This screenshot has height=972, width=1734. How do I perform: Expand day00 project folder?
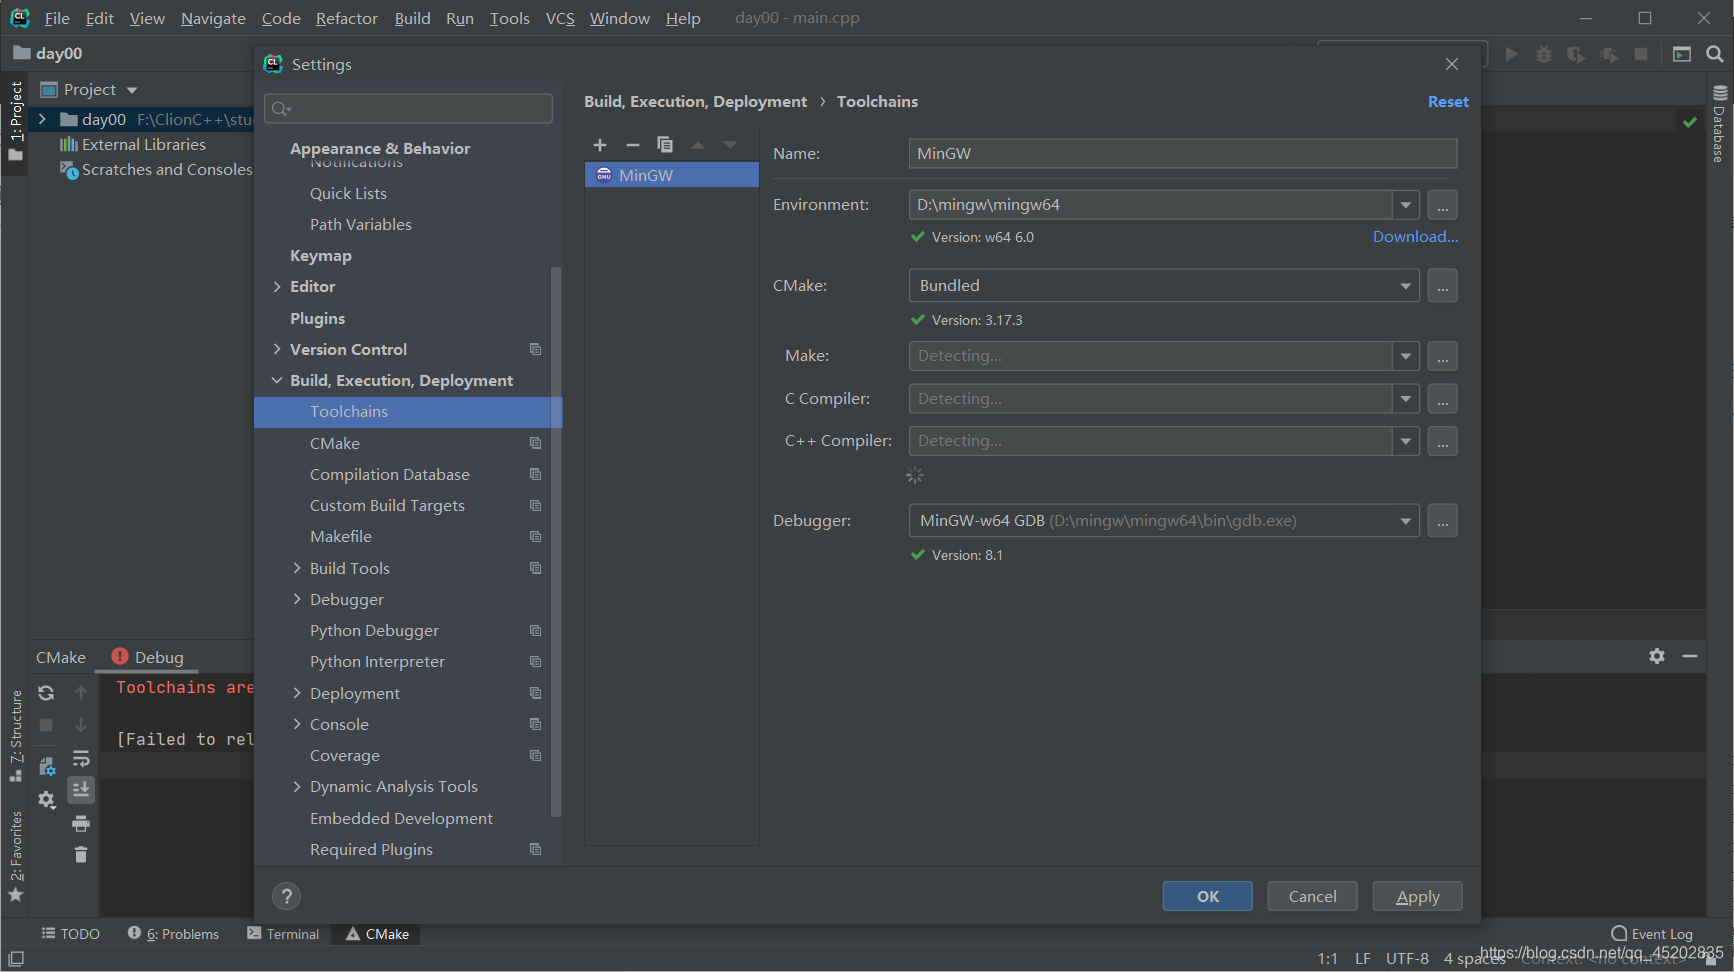point(42,119)
